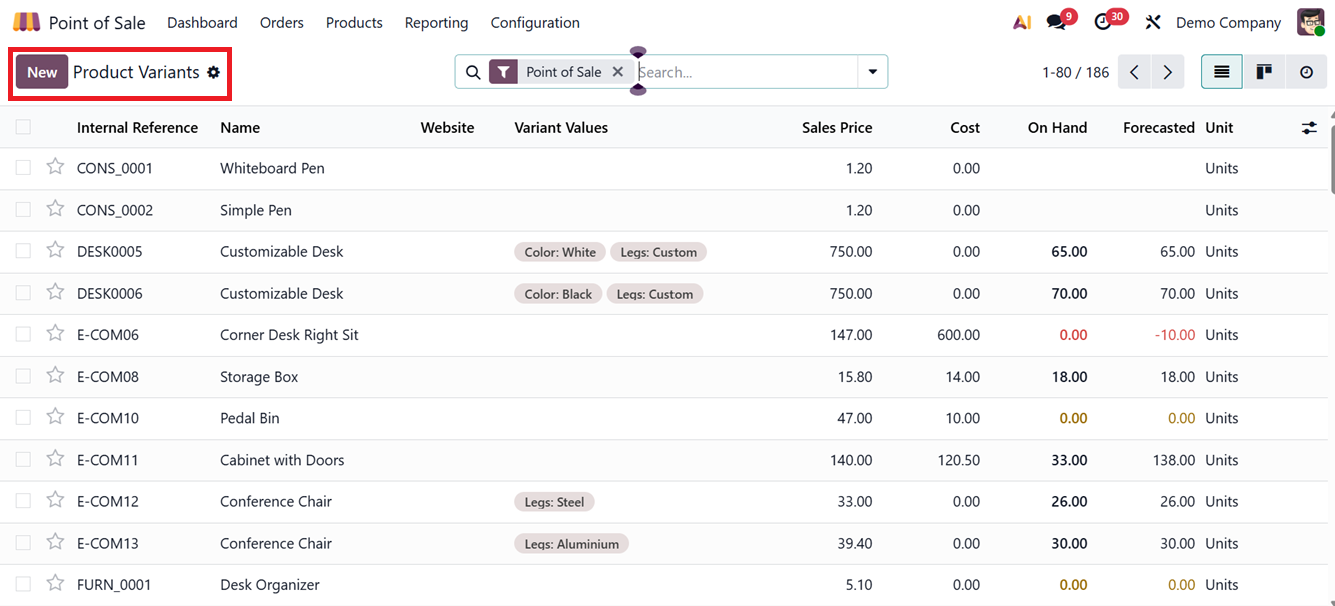The image size is (1335, 606).
Task: Click the developer tools wrench icon
Action: coord(1152,21)
